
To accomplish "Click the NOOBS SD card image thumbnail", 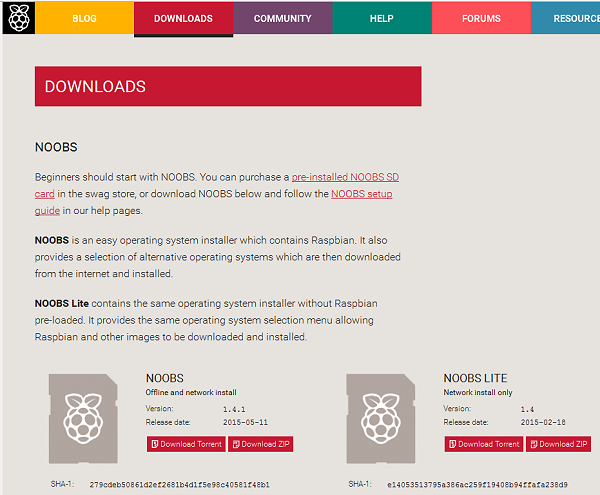I will click(x=83, y=418).
